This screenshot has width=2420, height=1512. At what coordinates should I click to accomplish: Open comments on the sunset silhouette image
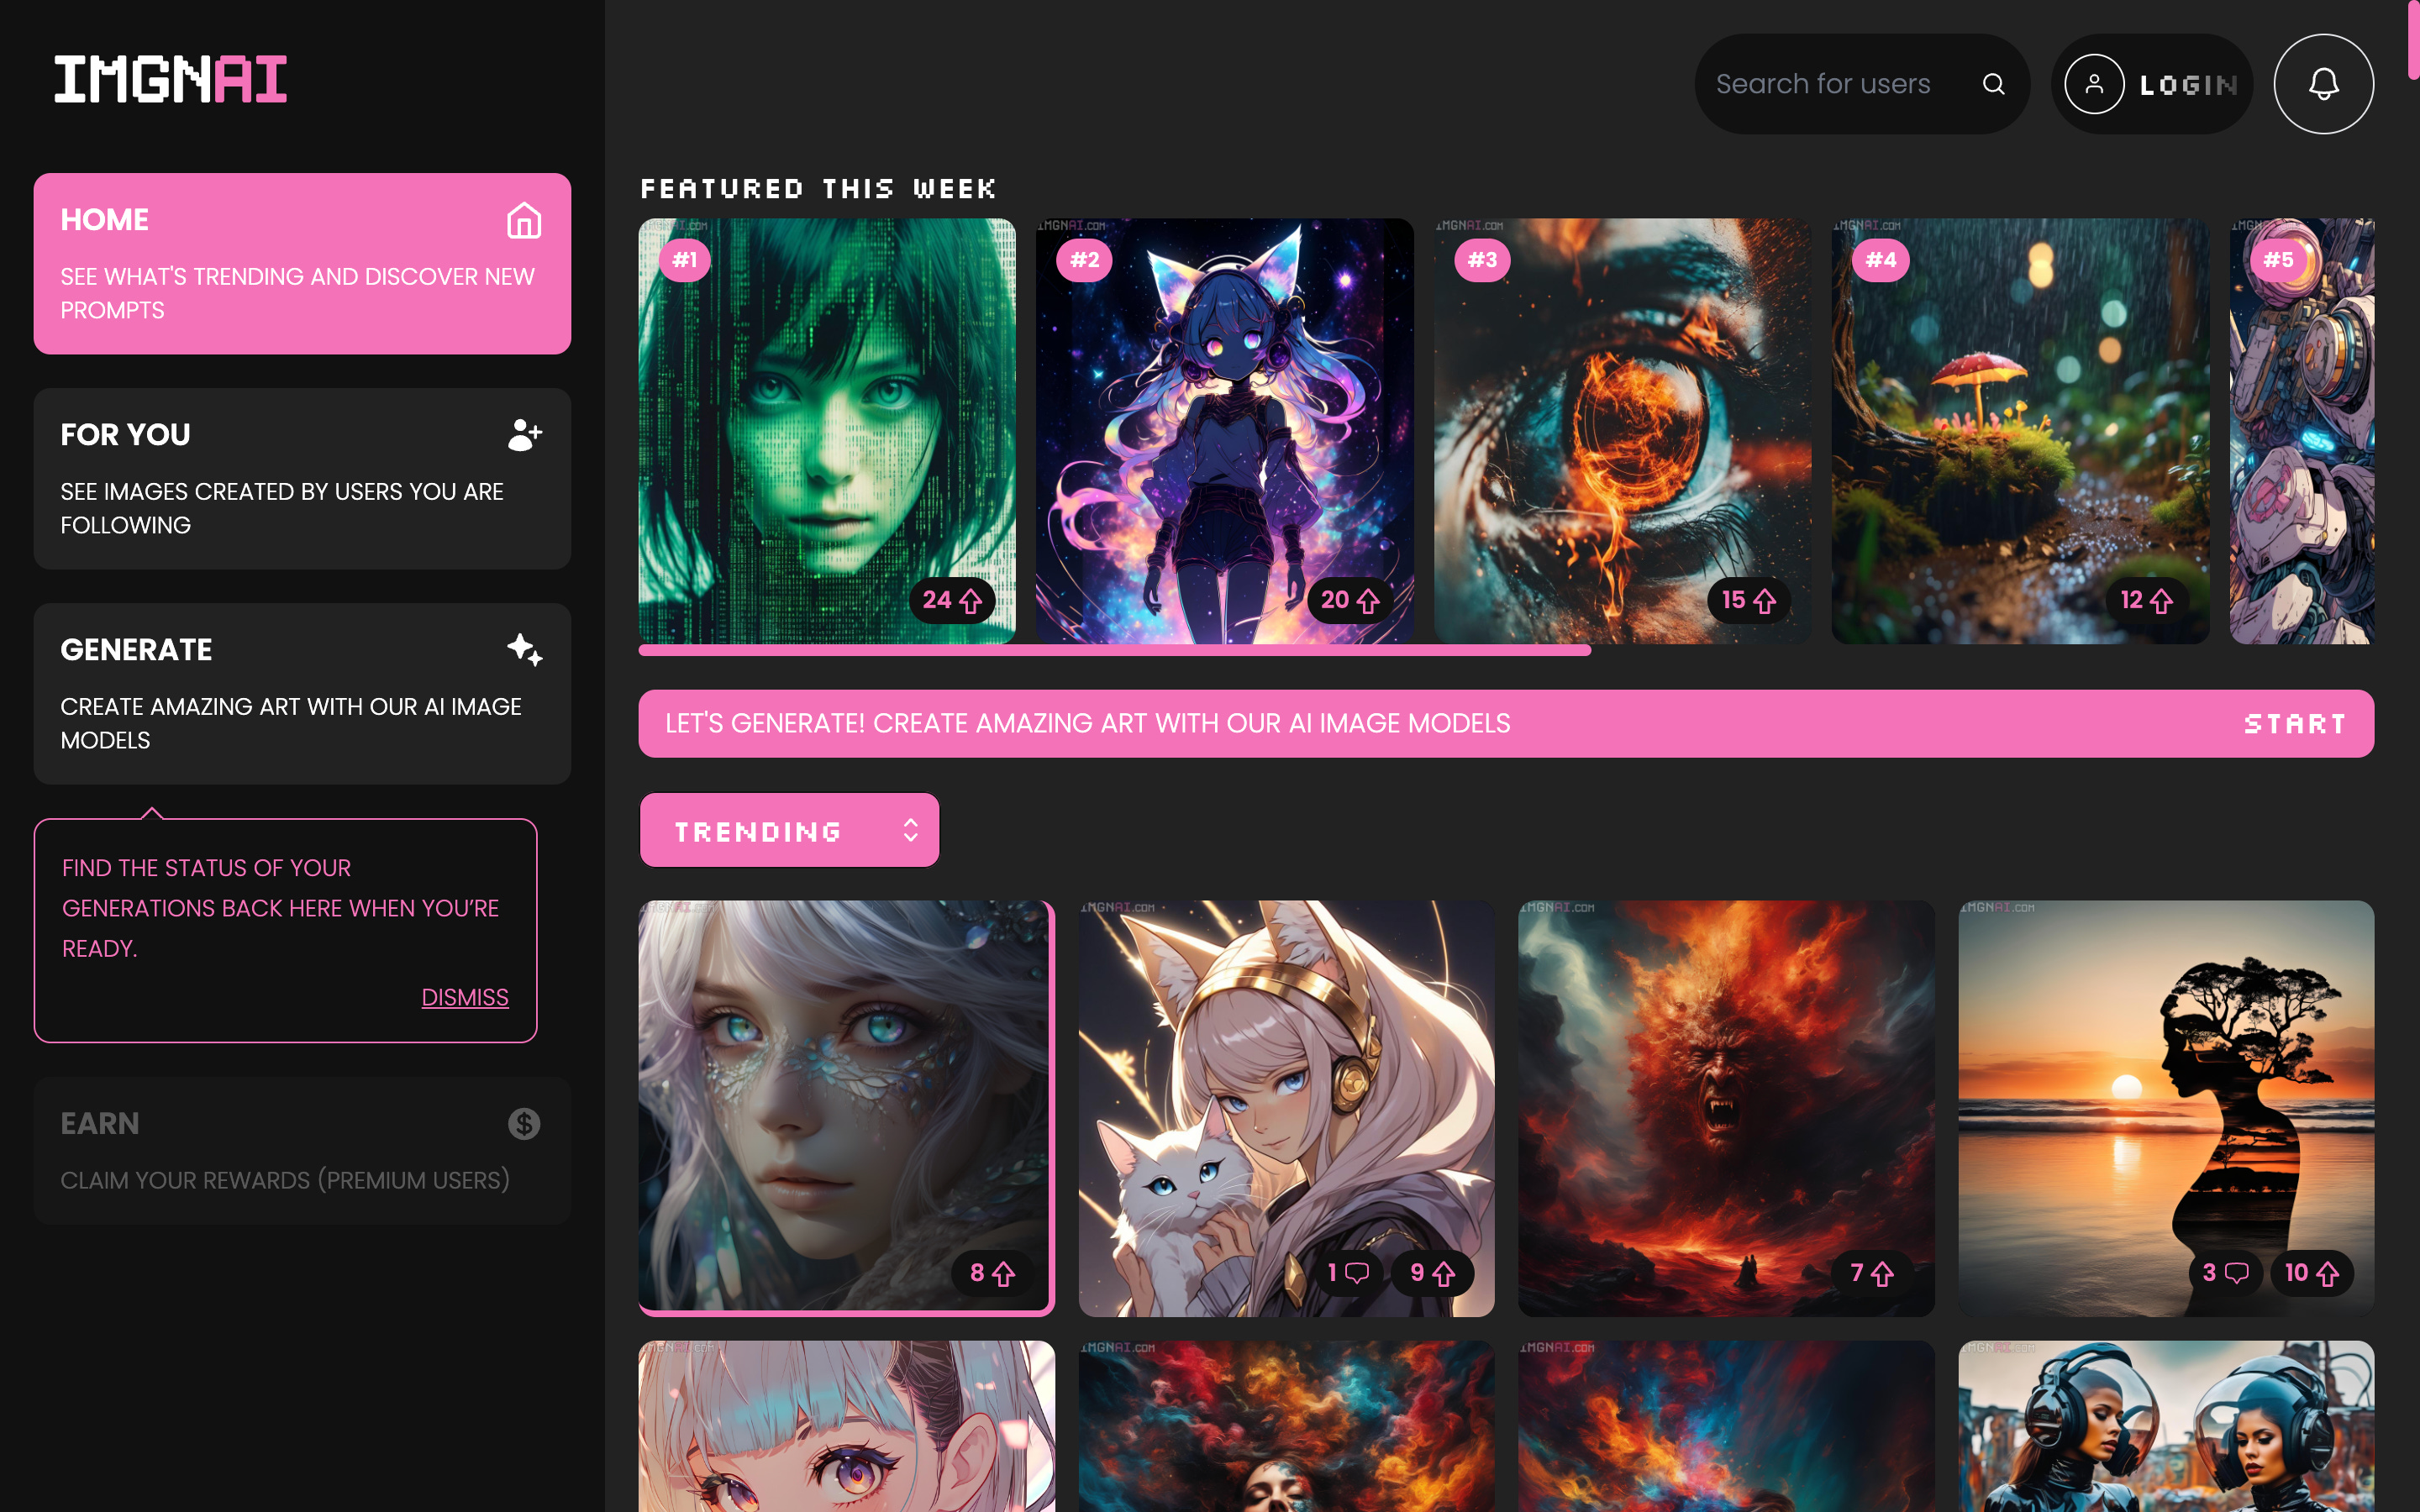click(x=2225, y=1273)
